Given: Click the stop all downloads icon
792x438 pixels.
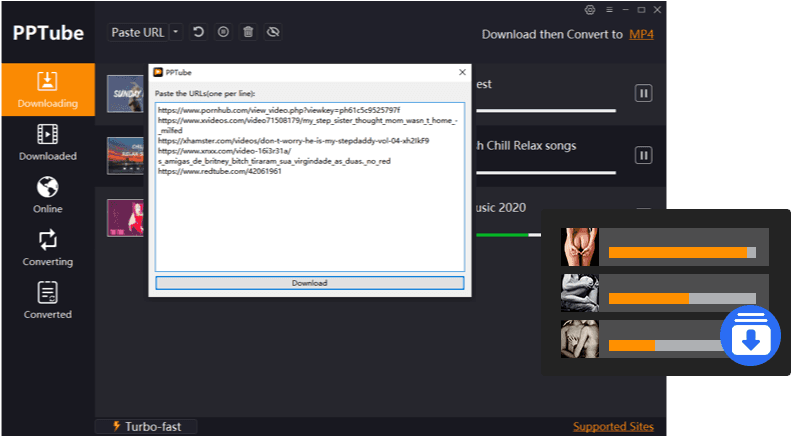Looking at the screenshot, I should click(x=223, y=33).
